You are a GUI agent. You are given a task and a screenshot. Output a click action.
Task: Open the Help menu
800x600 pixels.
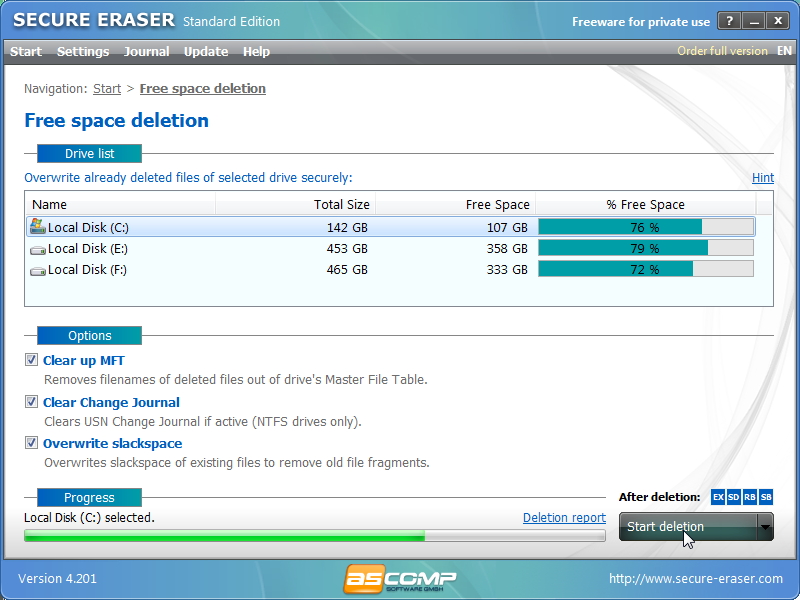[x=256, y=52]
